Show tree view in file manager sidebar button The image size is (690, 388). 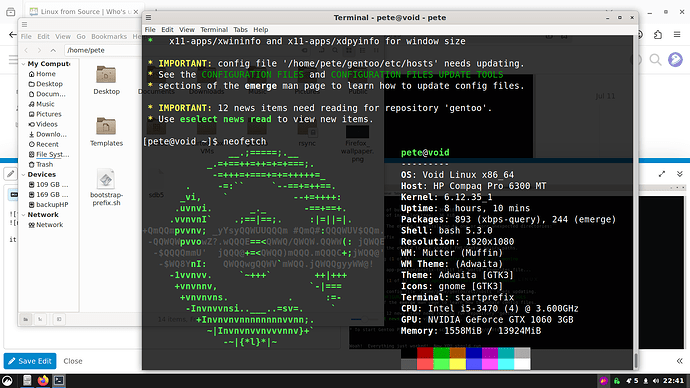pyautogui.click(x=40, y=319)
